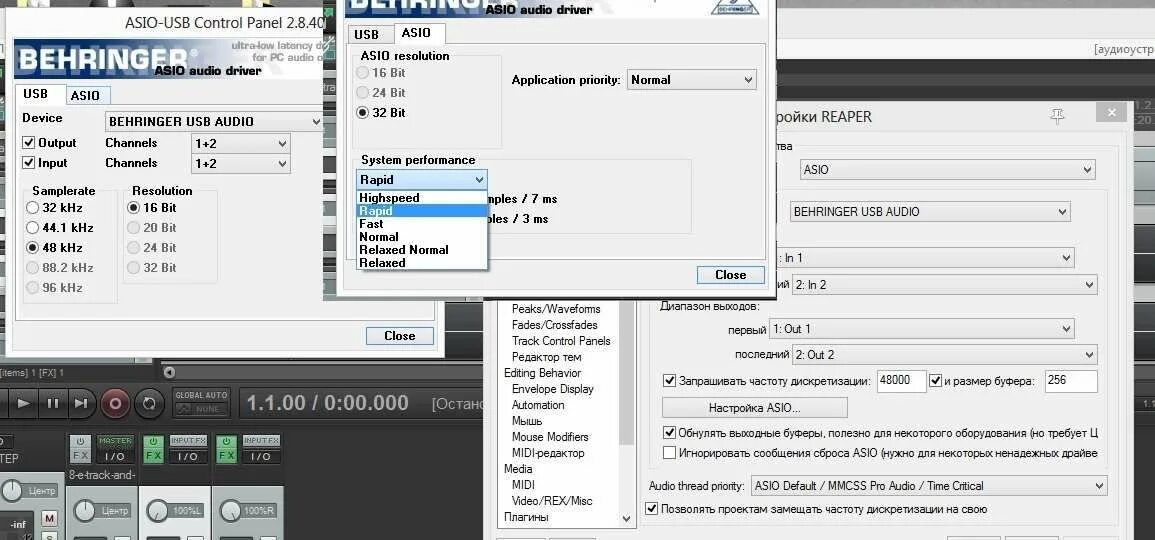Screen dimensions: 1155x540
Task: Arm recording with the red Record button
Action: pos(115,403)
